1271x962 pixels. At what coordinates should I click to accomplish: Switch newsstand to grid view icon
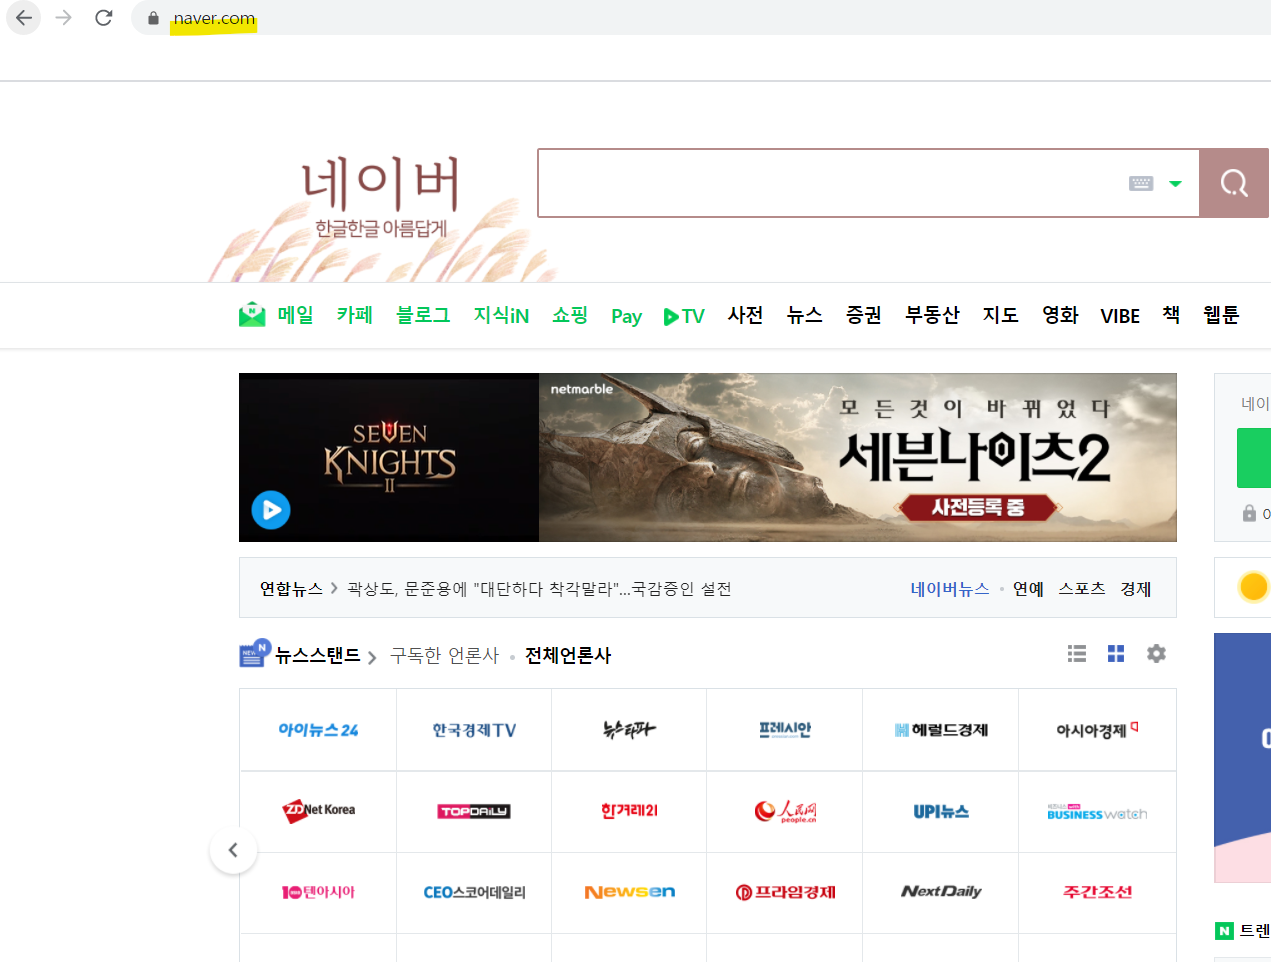click(x=1116, y=654)
